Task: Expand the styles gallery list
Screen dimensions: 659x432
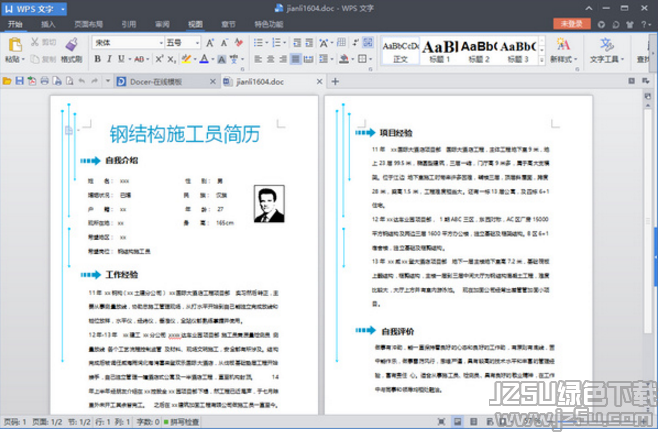Action: (542, 60)
